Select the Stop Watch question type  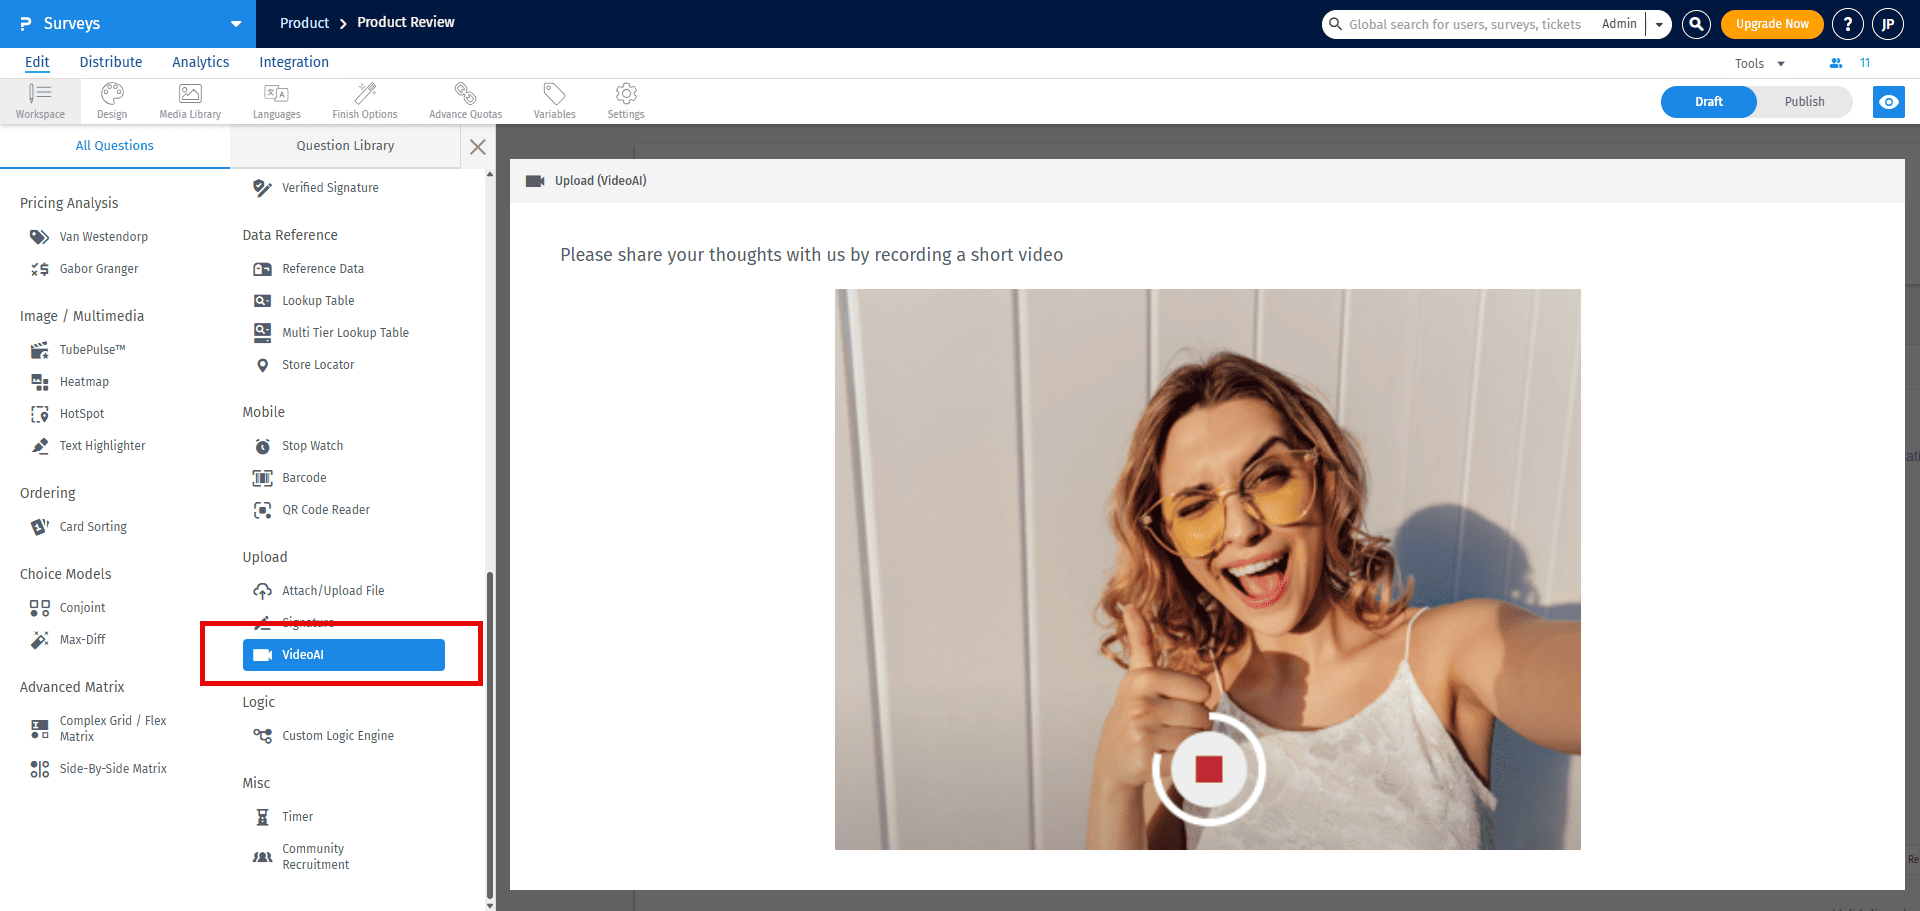tap(312, 445)
